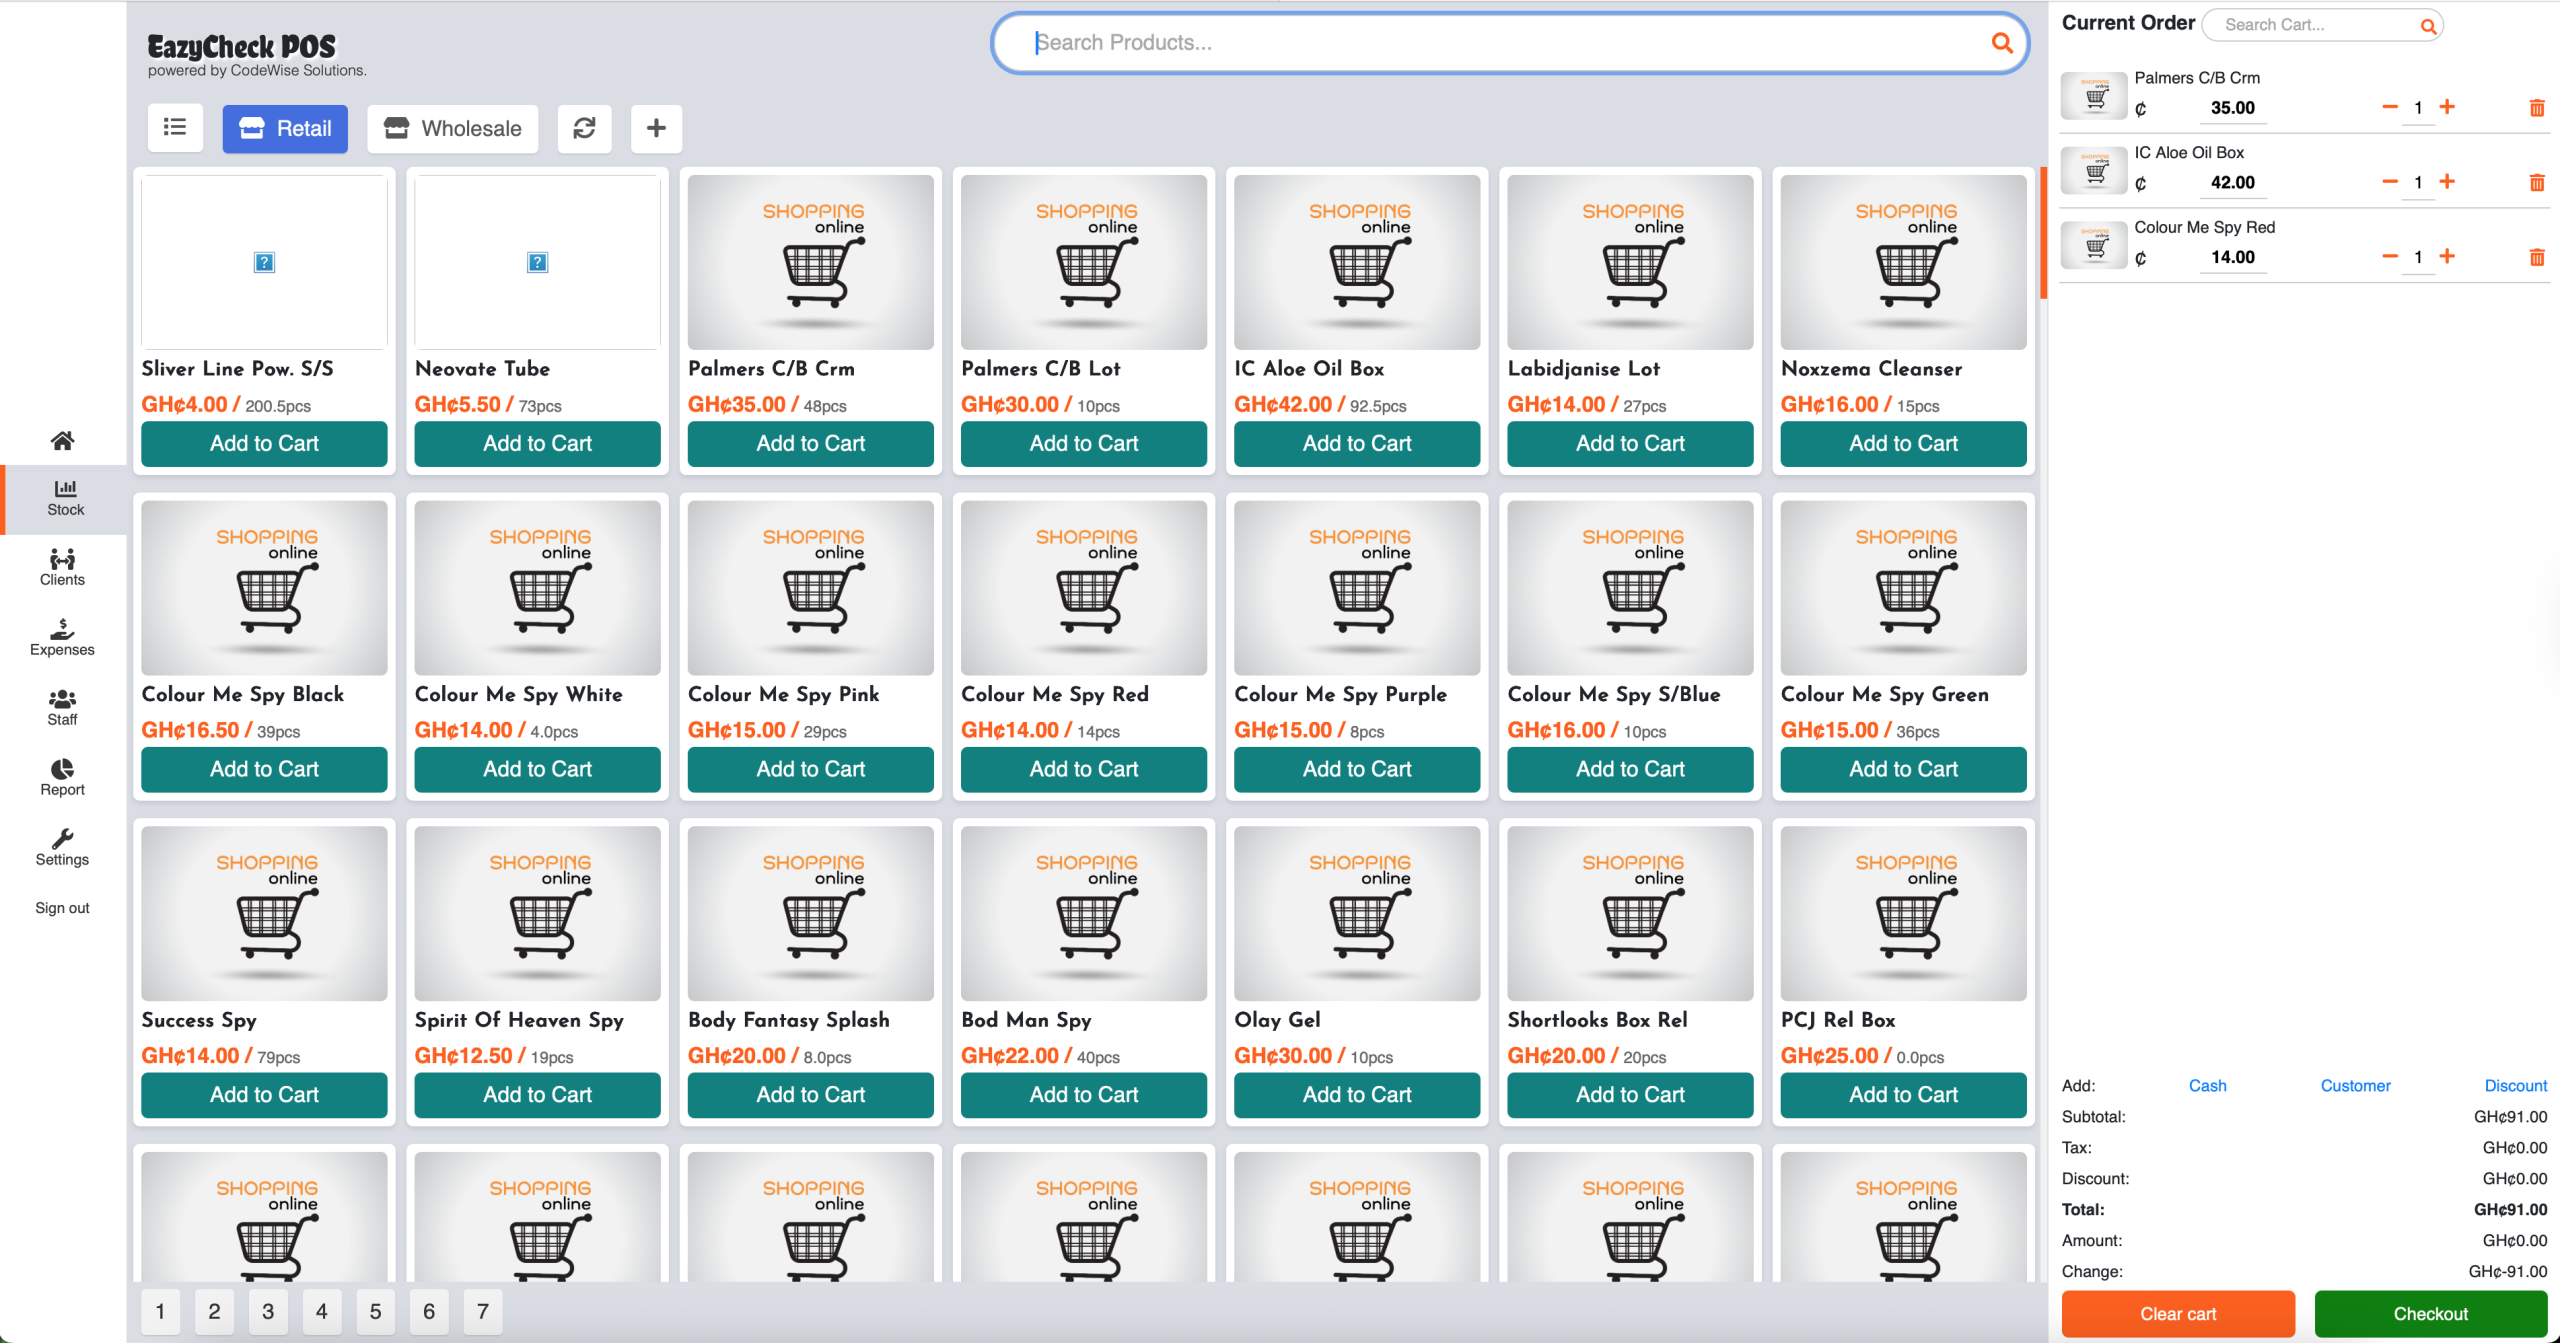This screenshot has height=1343, width=2560.
Task: Click the Bod Man Spy product image
Action: click(x=1084, y=914)
